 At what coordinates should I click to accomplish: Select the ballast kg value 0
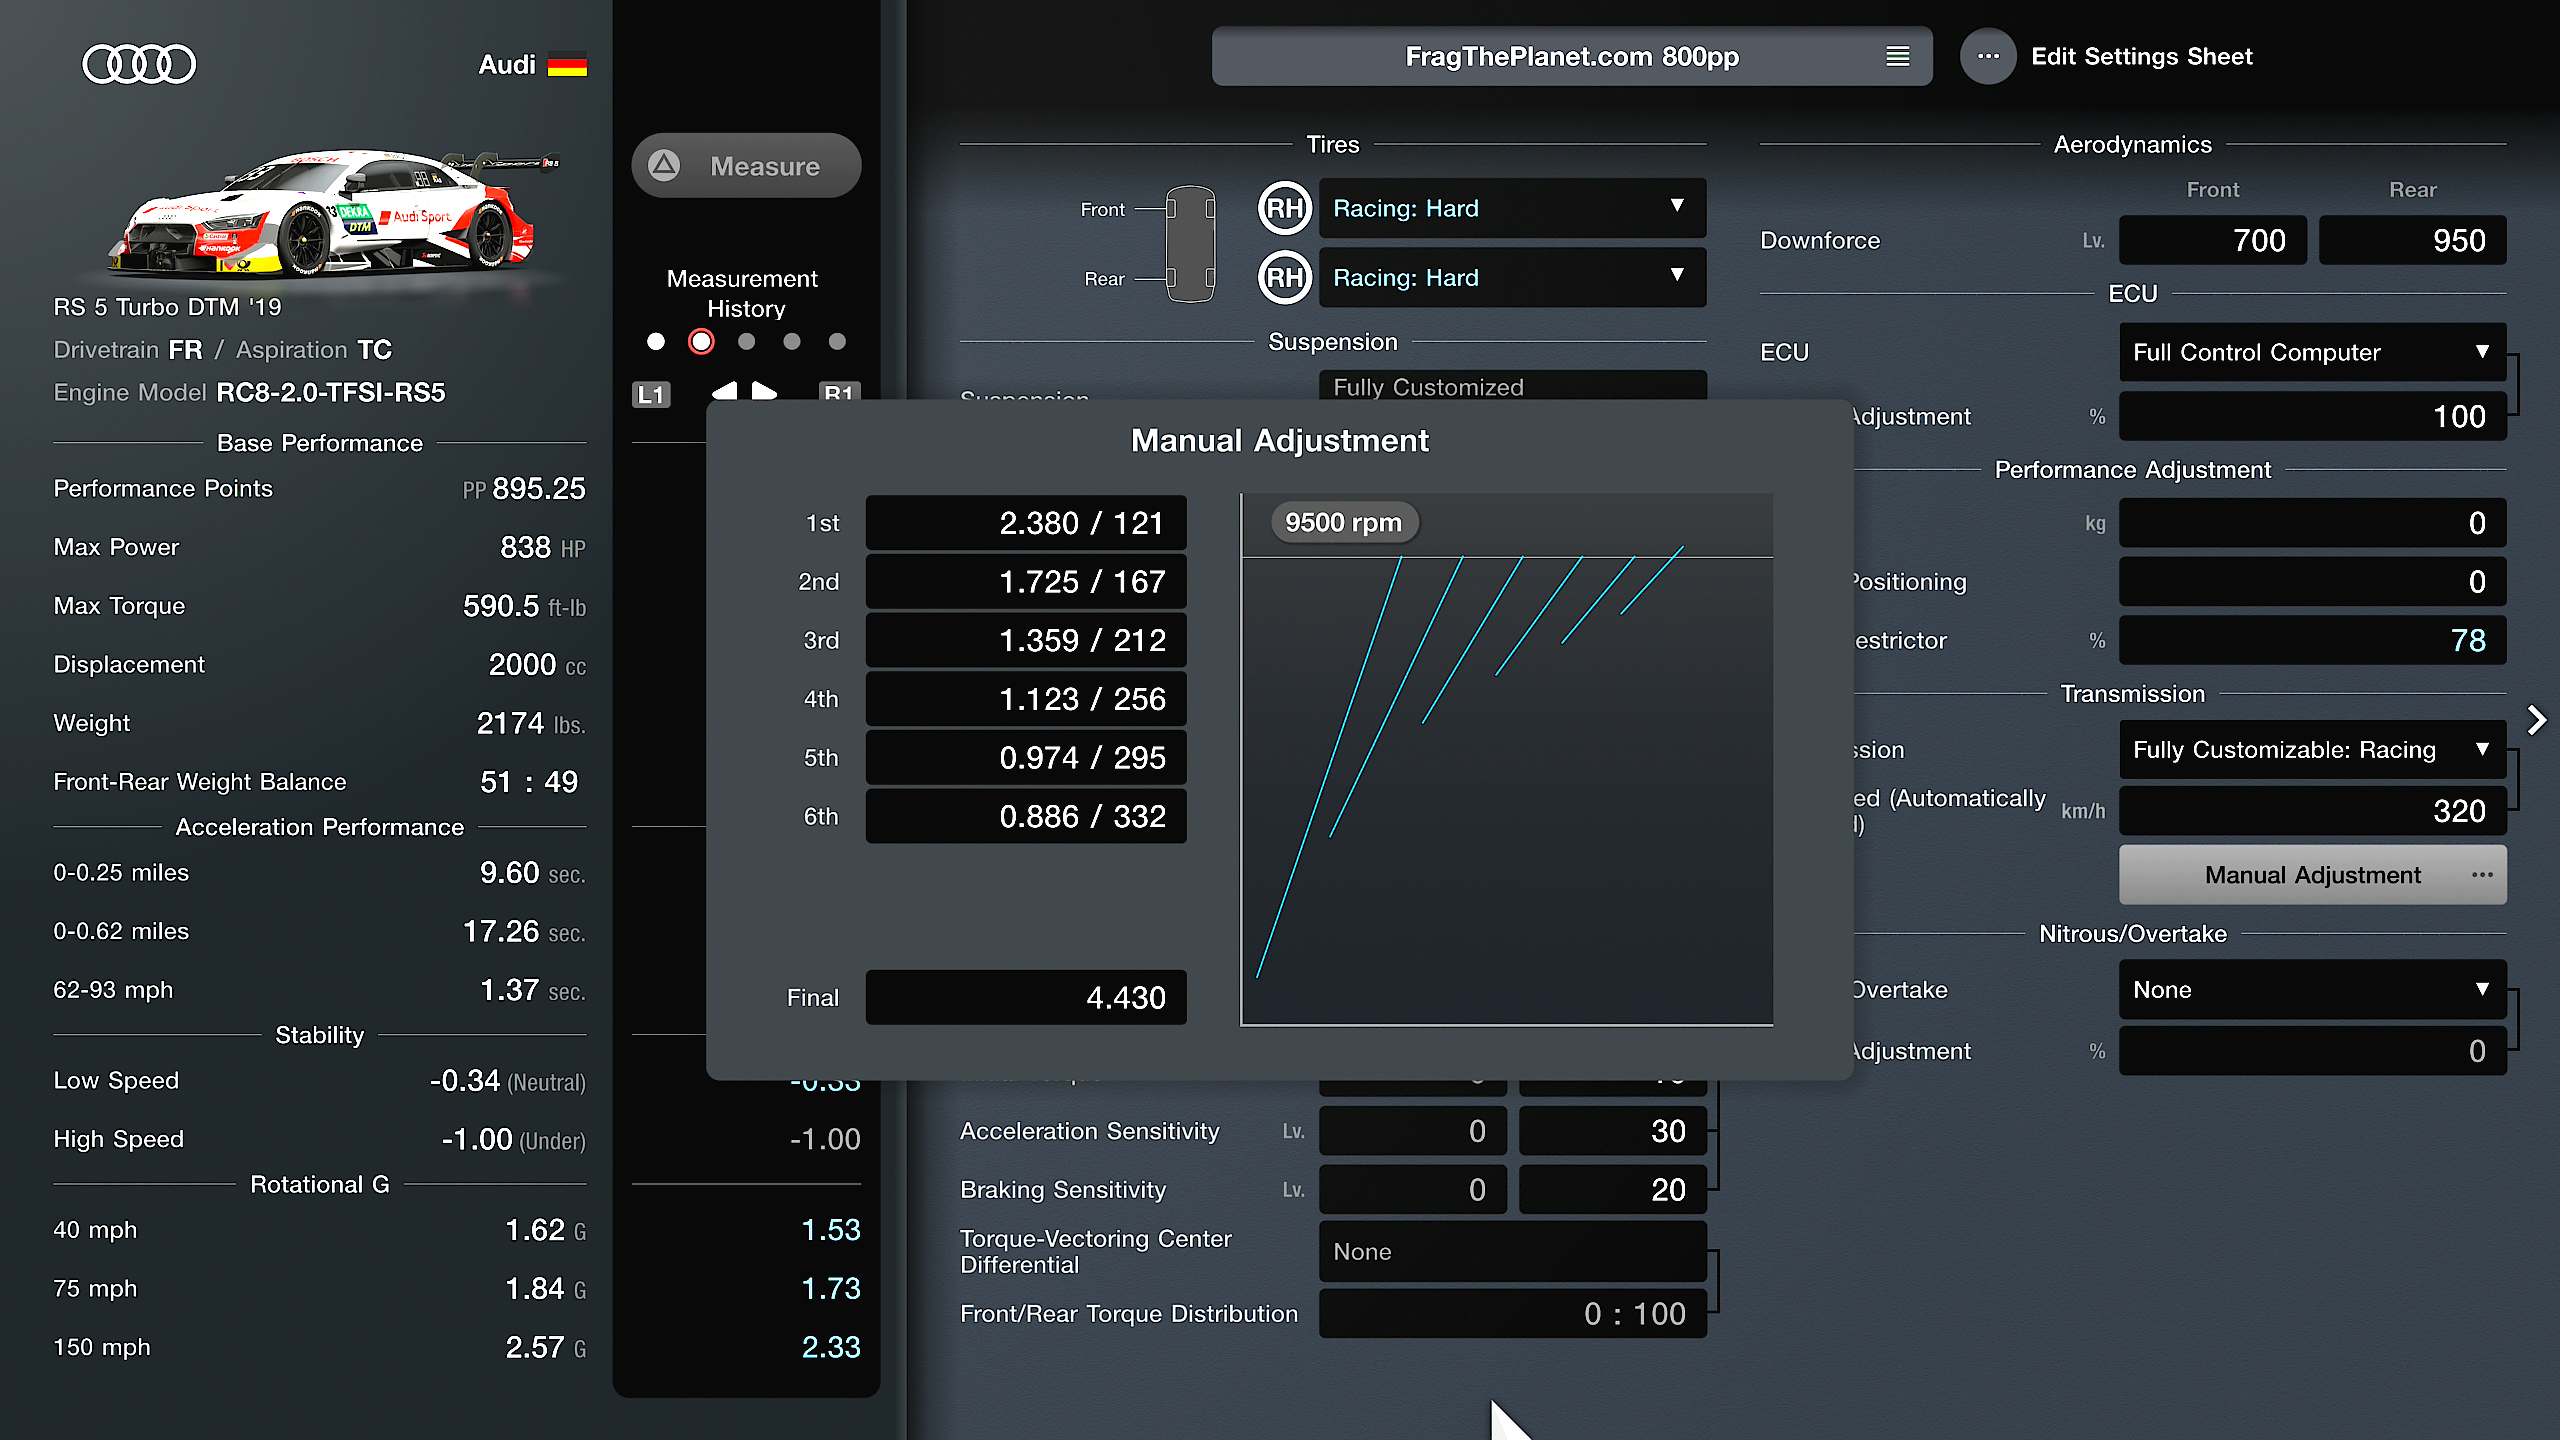click(x=2312, y=523)
